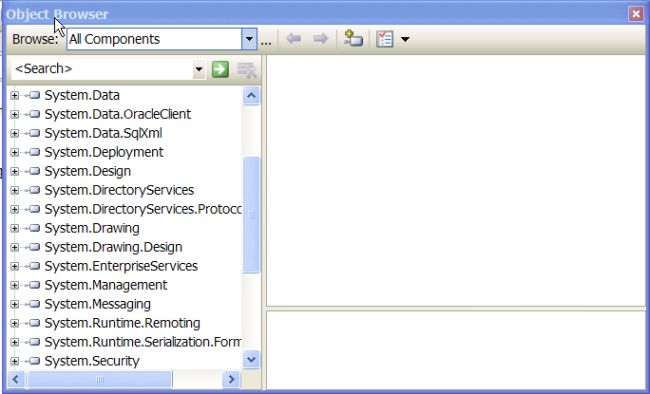Click the tree scroll up arrow
This screenshot has height=394, width=650.
pyautogui.click(x=251, y=96)
